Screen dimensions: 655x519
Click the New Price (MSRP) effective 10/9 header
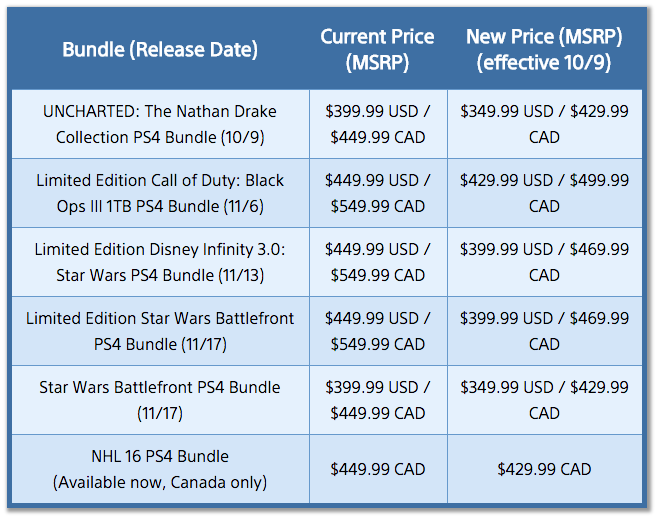544,49
